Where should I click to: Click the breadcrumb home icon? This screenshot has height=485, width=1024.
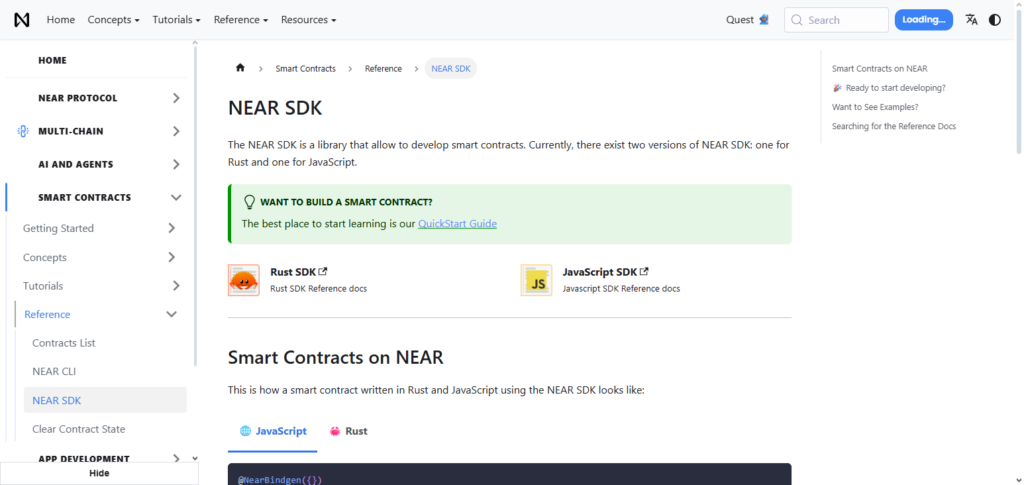pyautogui.click(x=240, y=68)
